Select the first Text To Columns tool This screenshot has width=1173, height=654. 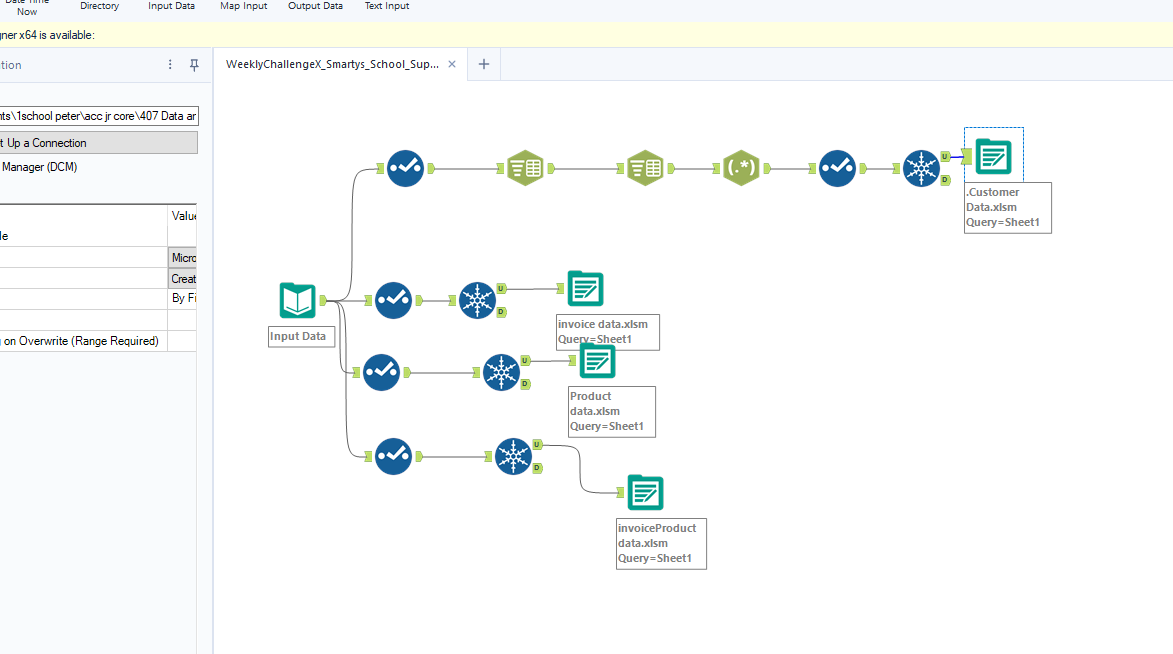click(525, 169)
